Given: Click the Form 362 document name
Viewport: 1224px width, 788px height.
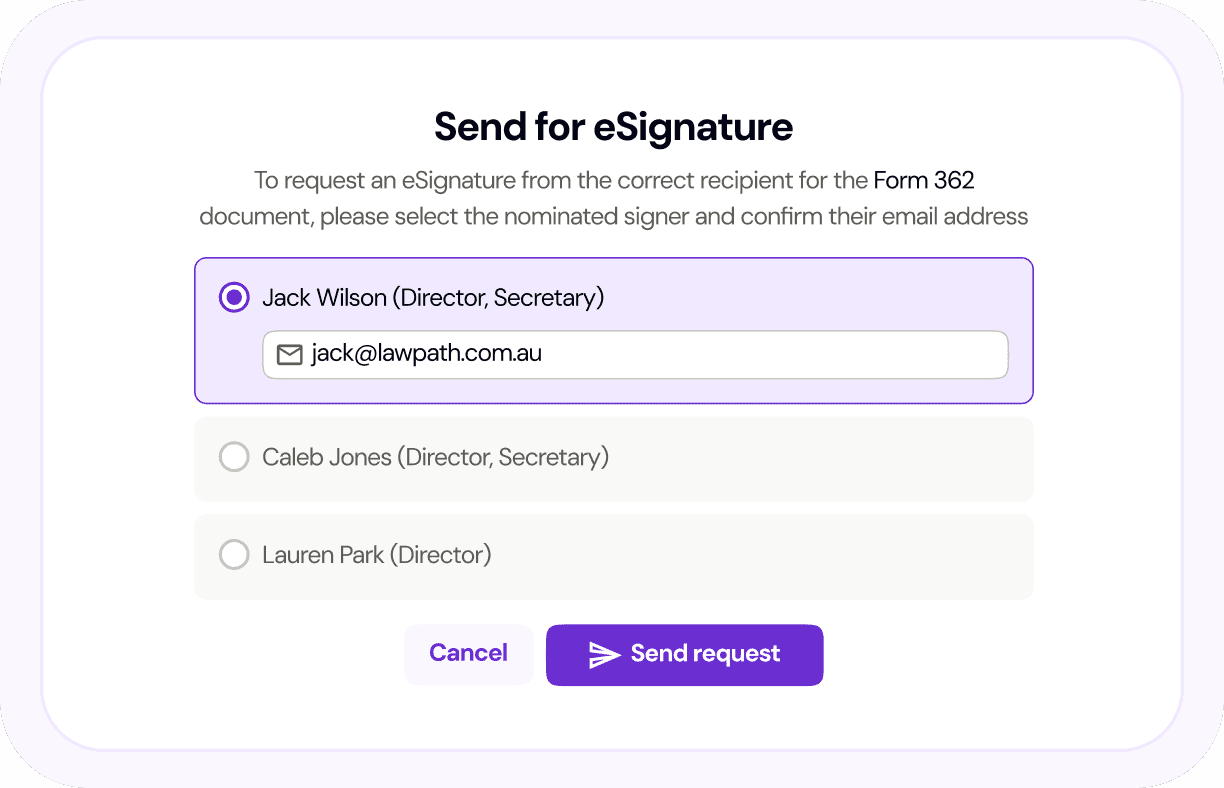Looking at the screenshot, I should click(923, 181).
